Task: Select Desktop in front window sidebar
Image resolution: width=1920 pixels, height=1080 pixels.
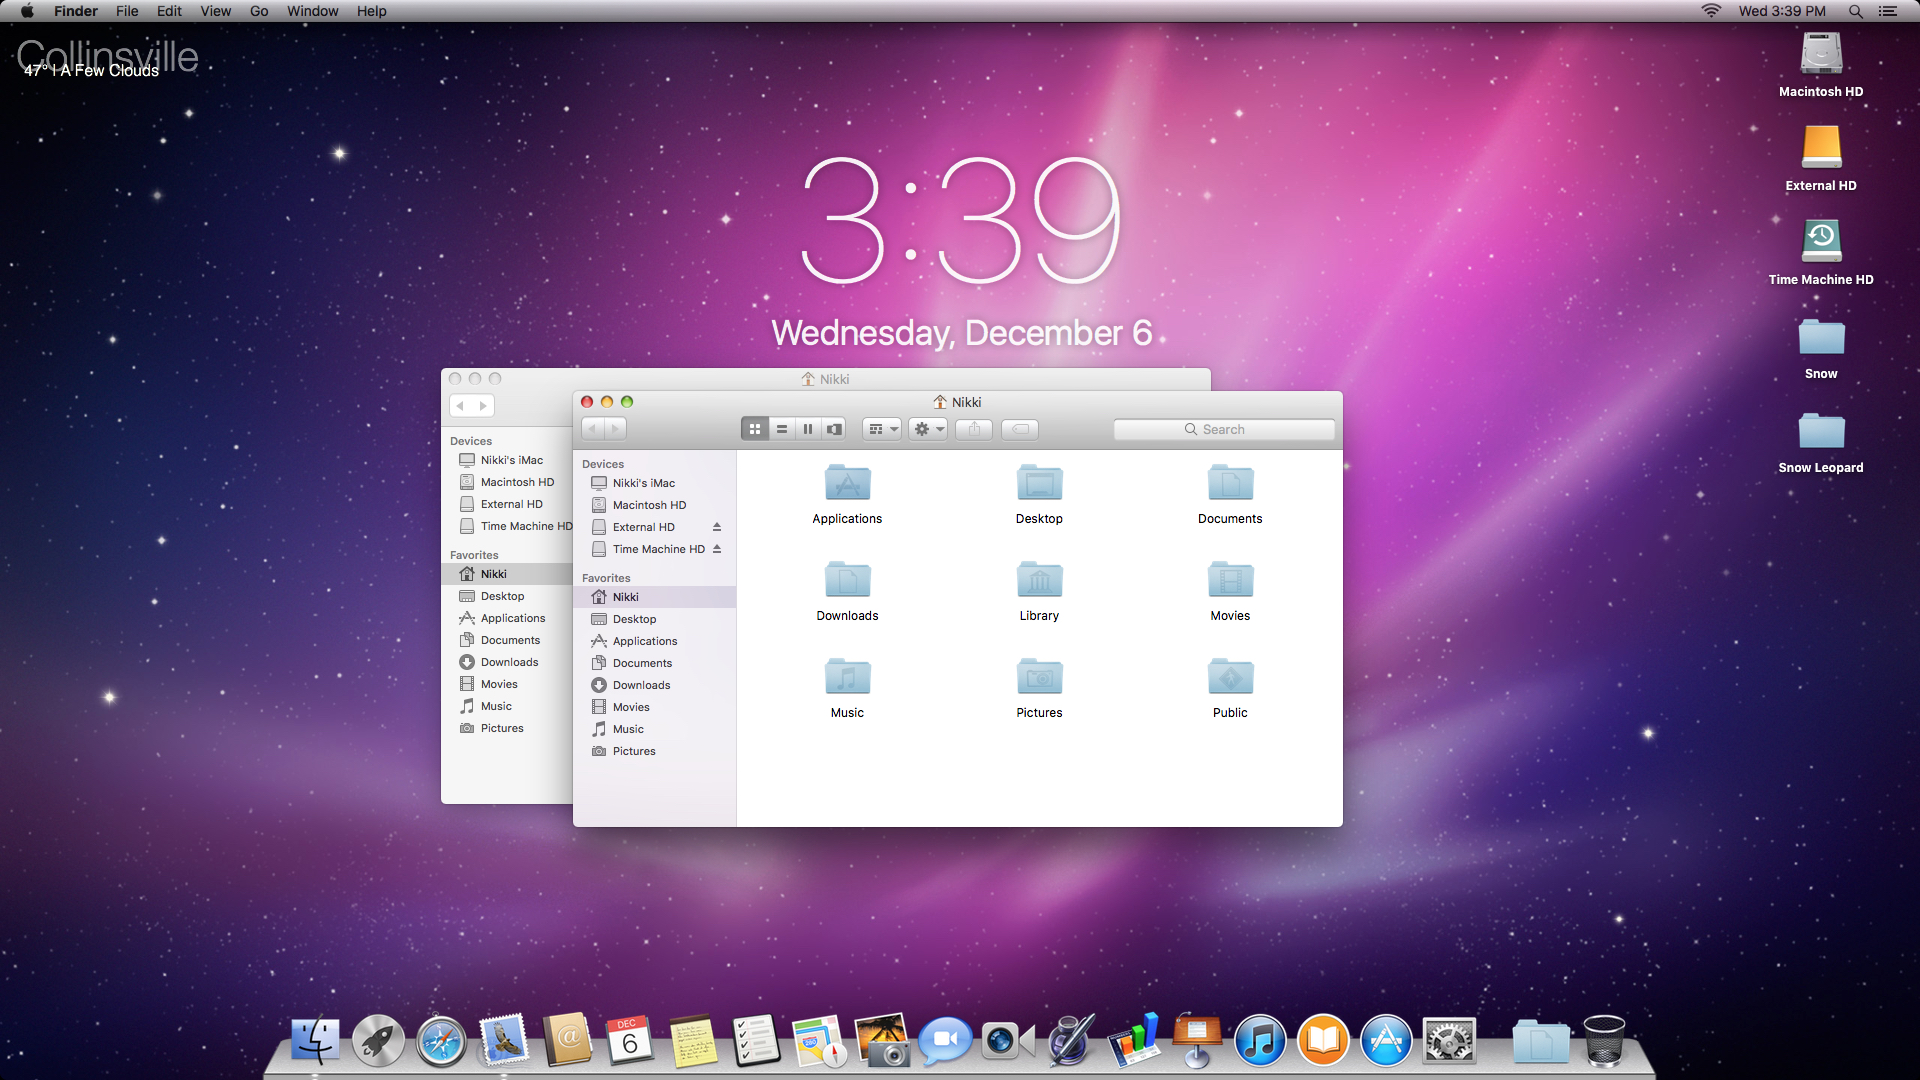Action: click(x=655, y=619)
